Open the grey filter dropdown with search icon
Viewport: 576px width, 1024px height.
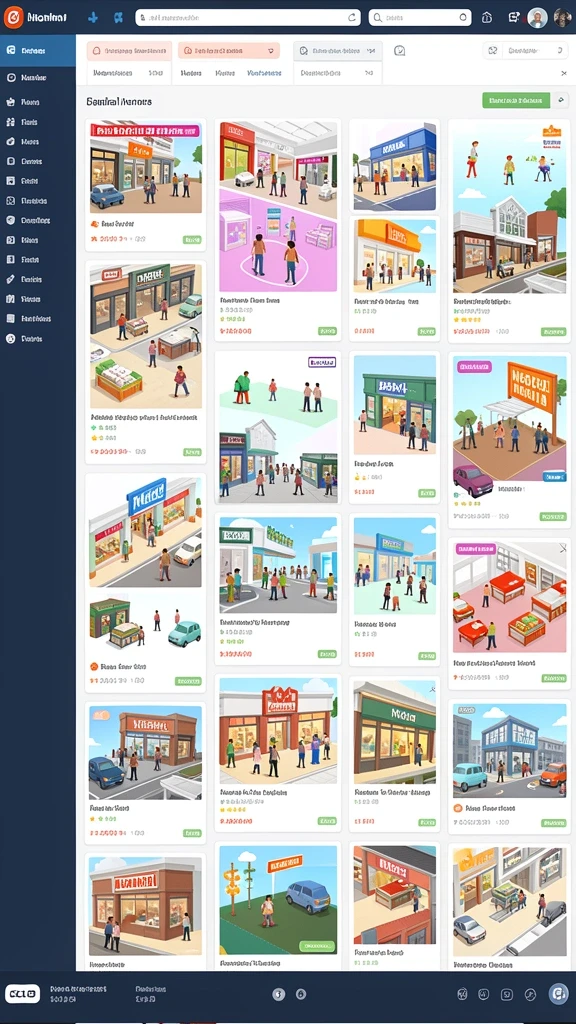click(x=338, y=50)
